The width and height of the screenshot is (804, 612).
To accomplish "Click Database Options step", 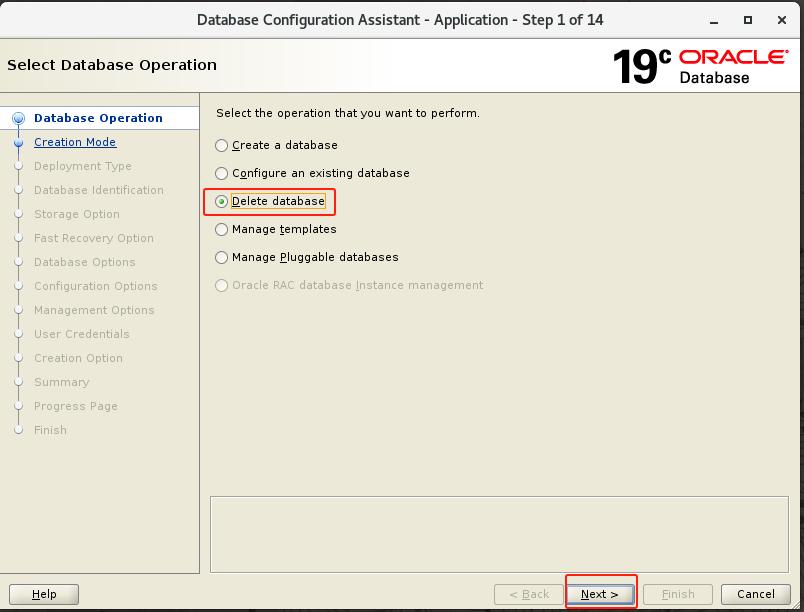I will [85, 262].
